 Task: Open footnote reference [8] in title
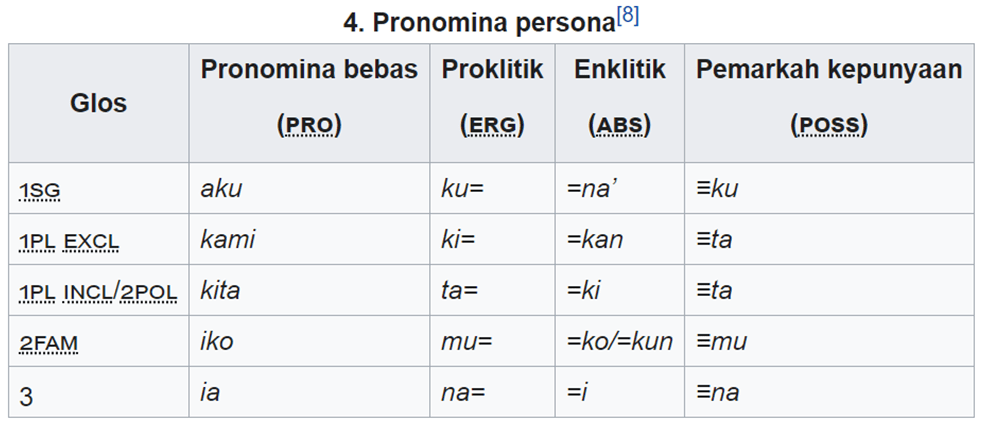click(627, 17)
